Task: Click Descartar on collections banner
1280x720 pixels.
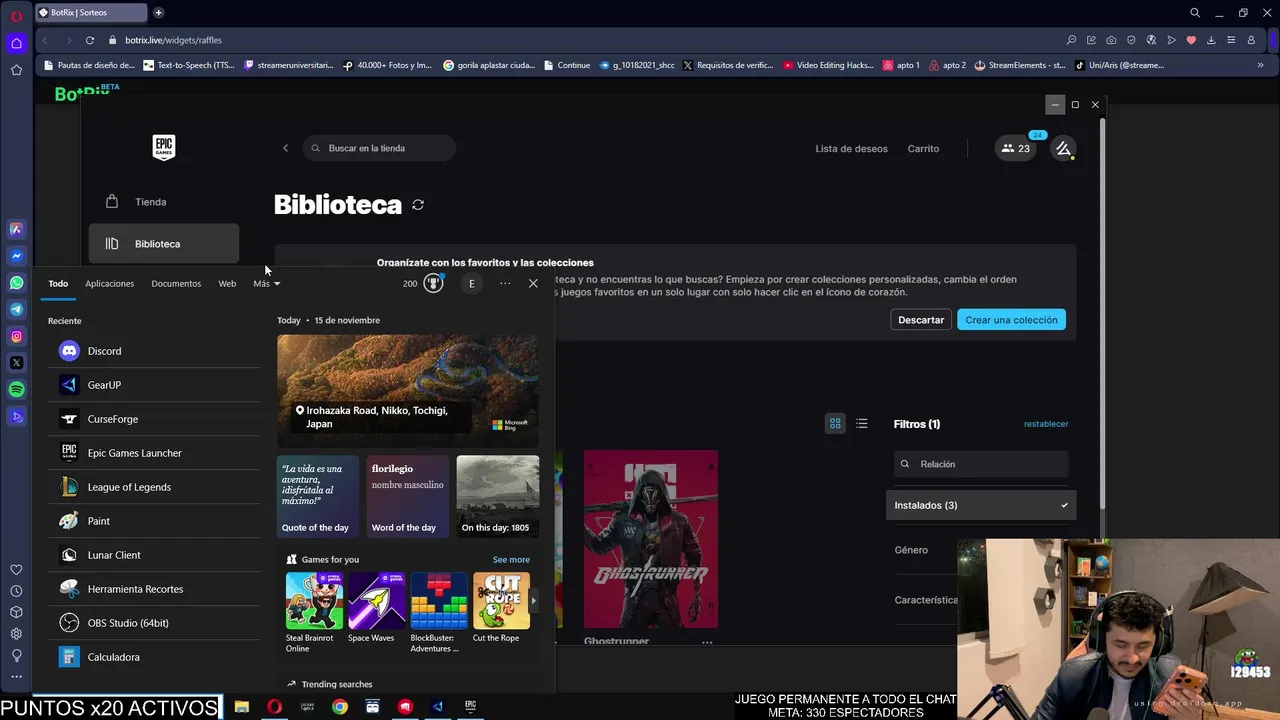Action: click(x=921, y=320)
